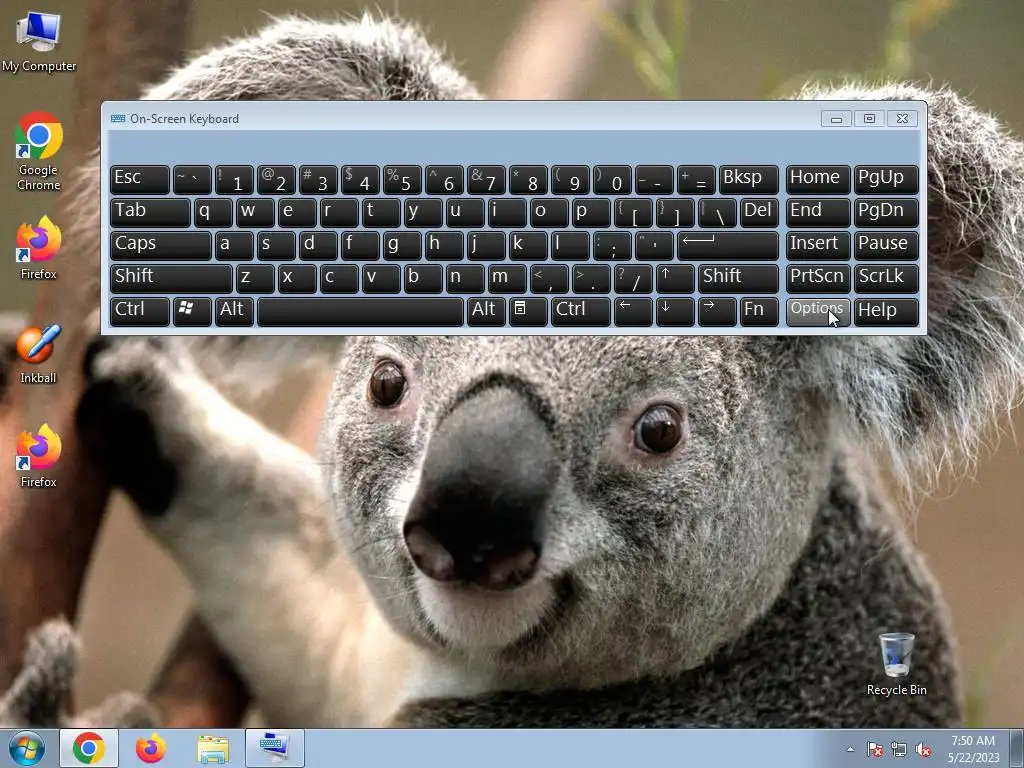
Task: Click the space bar key
Action: [360, 312]
